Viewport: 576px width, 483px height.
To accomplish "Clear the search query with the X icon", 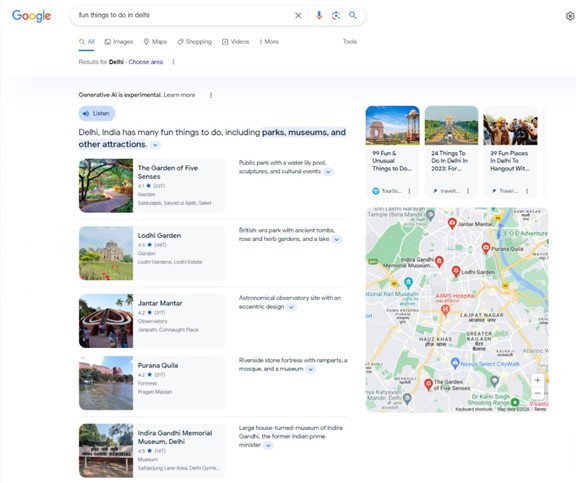I will click(298, 15).
